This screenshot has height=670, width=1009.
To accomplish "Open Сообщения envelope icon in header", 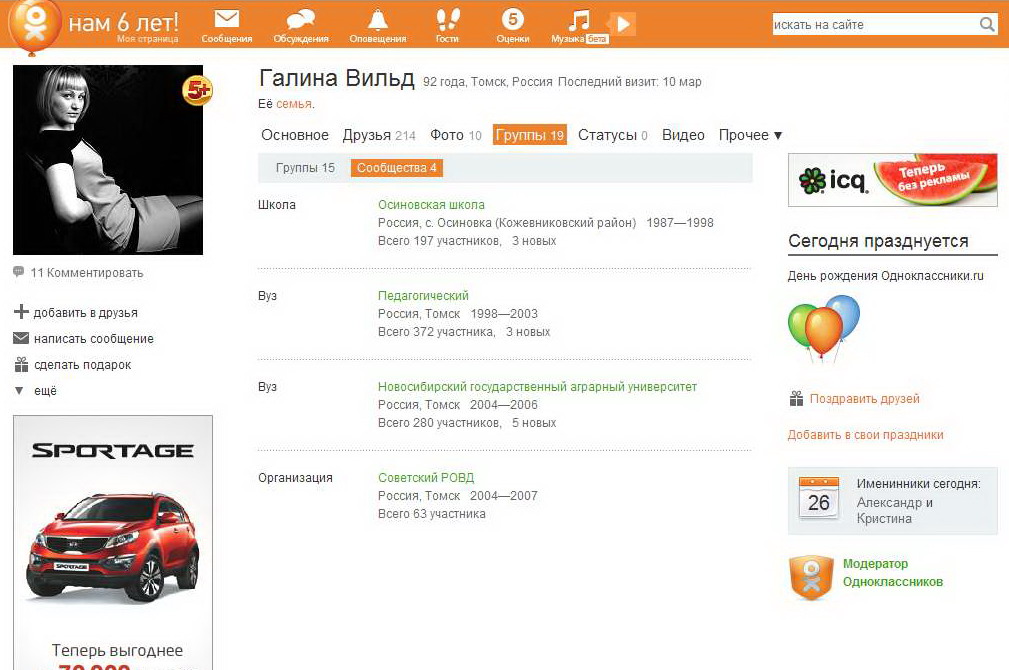I will (x=227, y=20).
